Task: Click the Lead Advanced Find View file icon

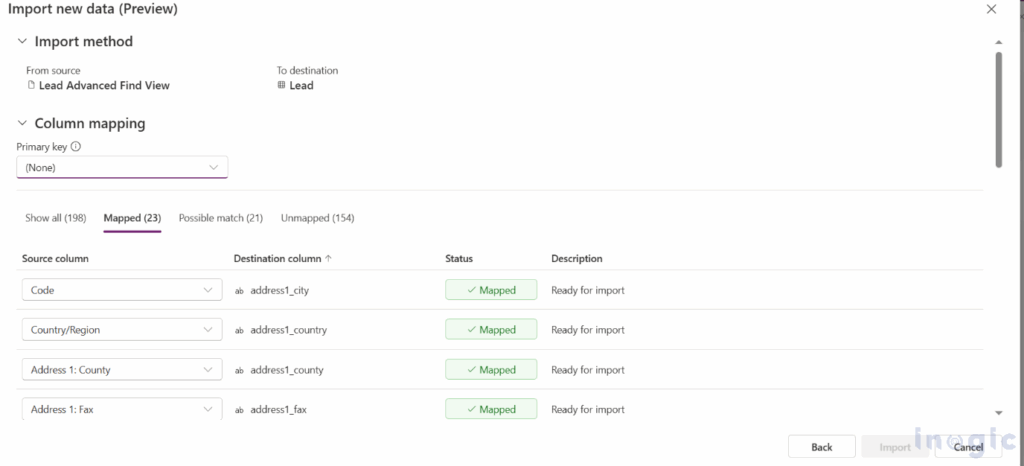Action: tap(31, 86)
